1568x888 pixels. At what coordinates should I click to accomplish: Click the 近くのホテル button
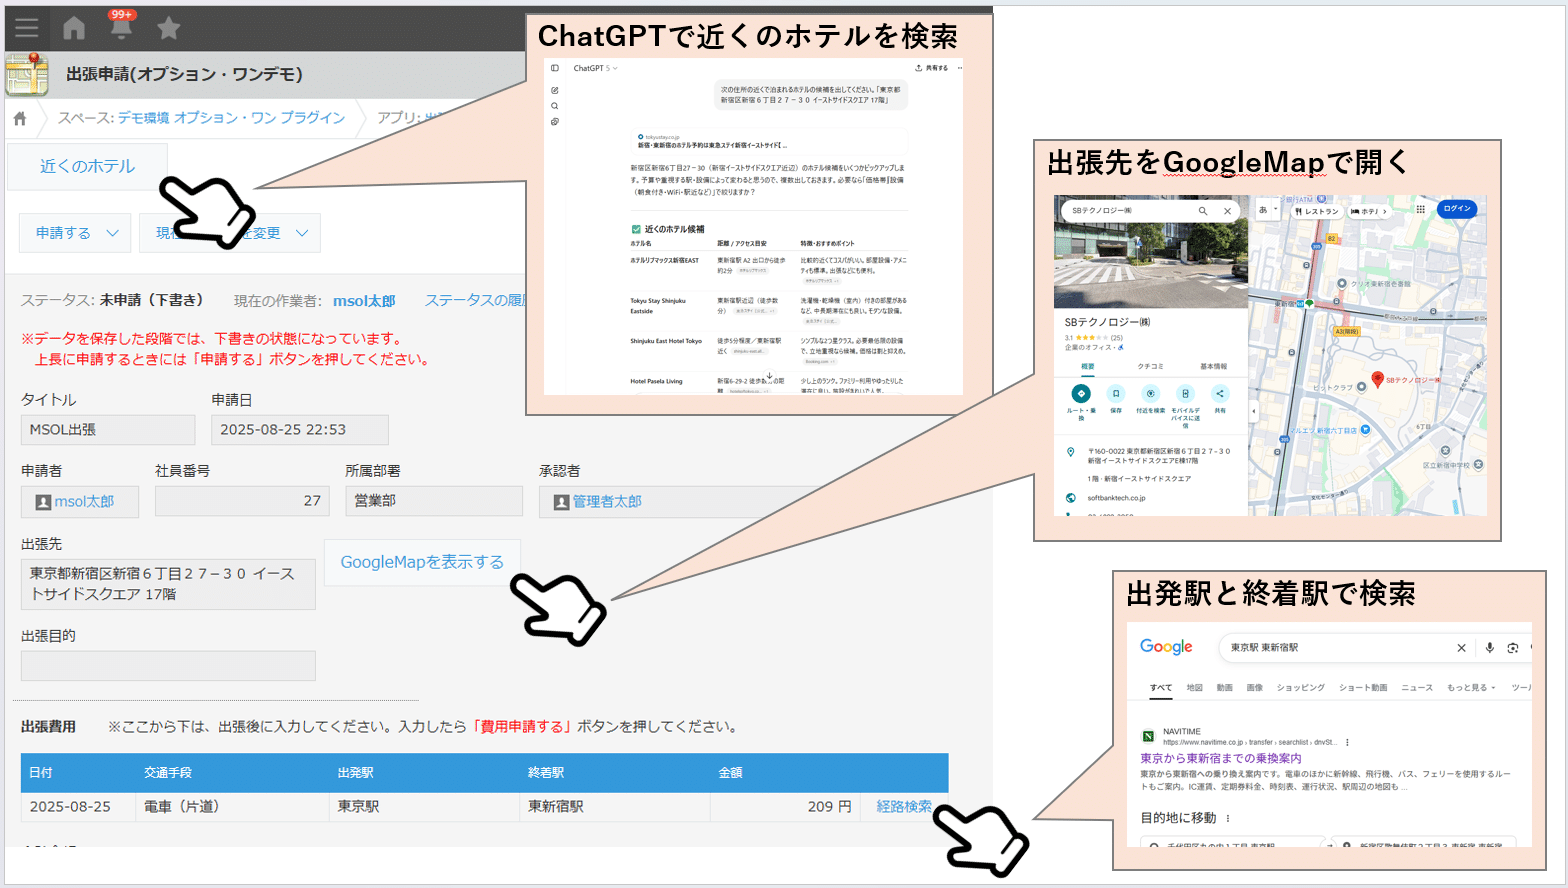(x=87, y=166)
